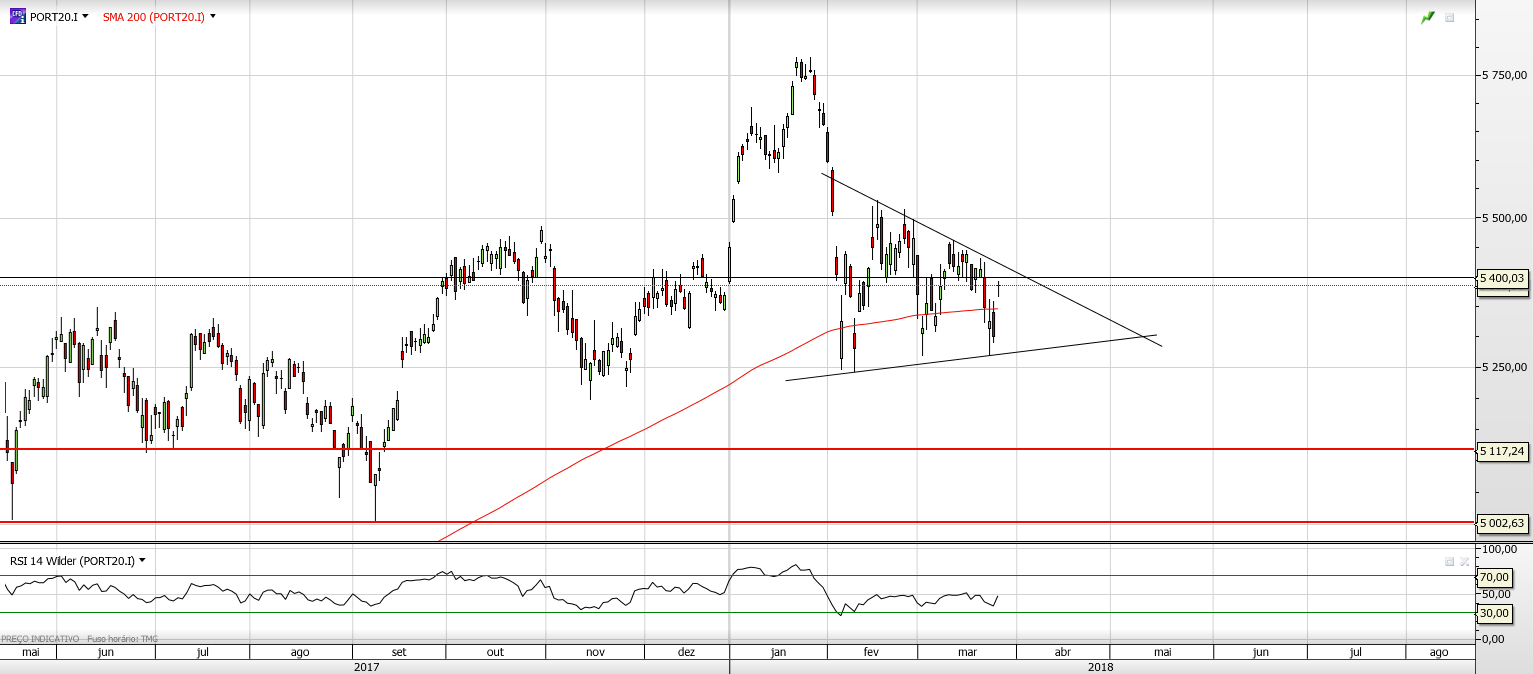The image size is (1533, 674).
Task: Click the 'set' month label on time axis
Action: coord(399,652)
